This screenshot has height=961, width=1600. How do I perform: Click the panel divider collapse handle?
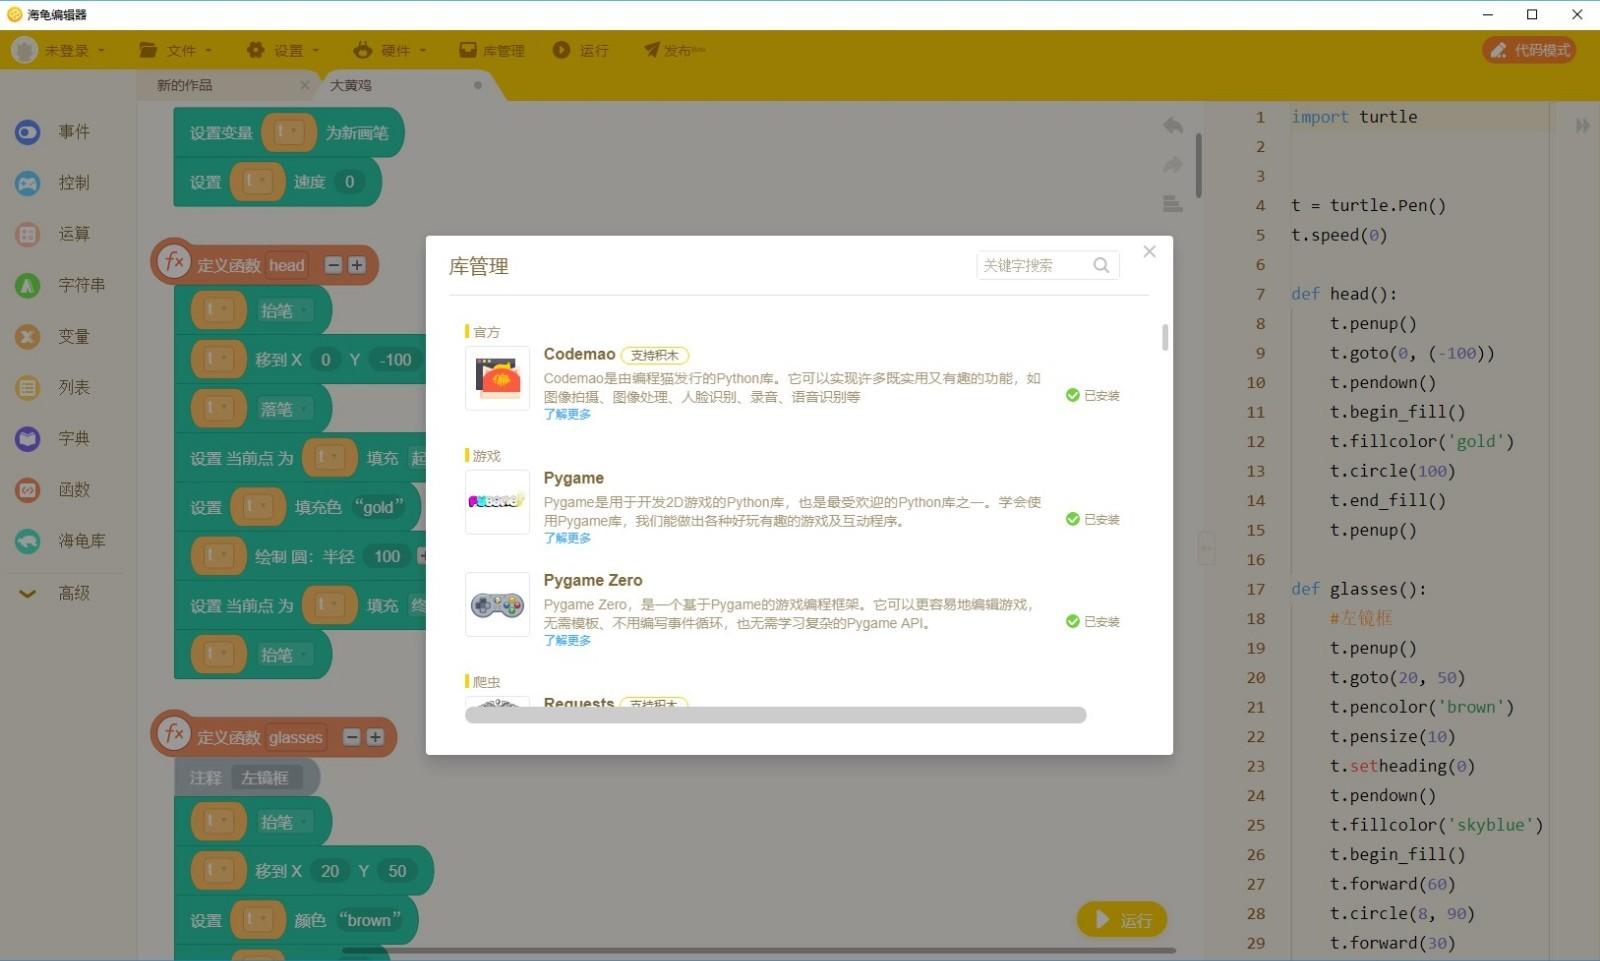pyautogui.click(x=1206, y=548)
